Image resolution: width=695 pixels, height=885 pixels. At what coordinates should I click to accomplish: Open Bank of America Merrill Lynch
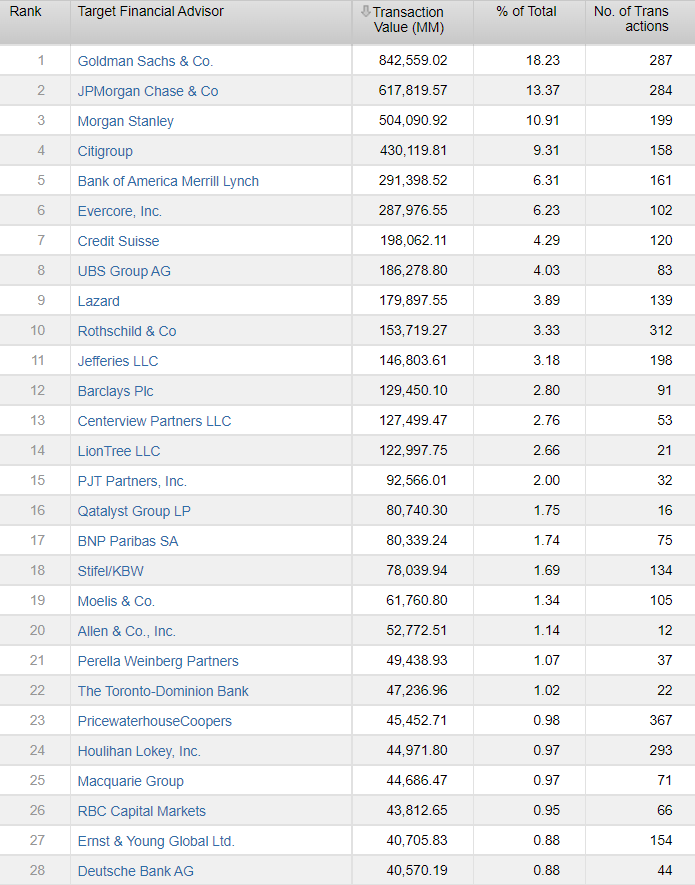click(x=168, y=181)
